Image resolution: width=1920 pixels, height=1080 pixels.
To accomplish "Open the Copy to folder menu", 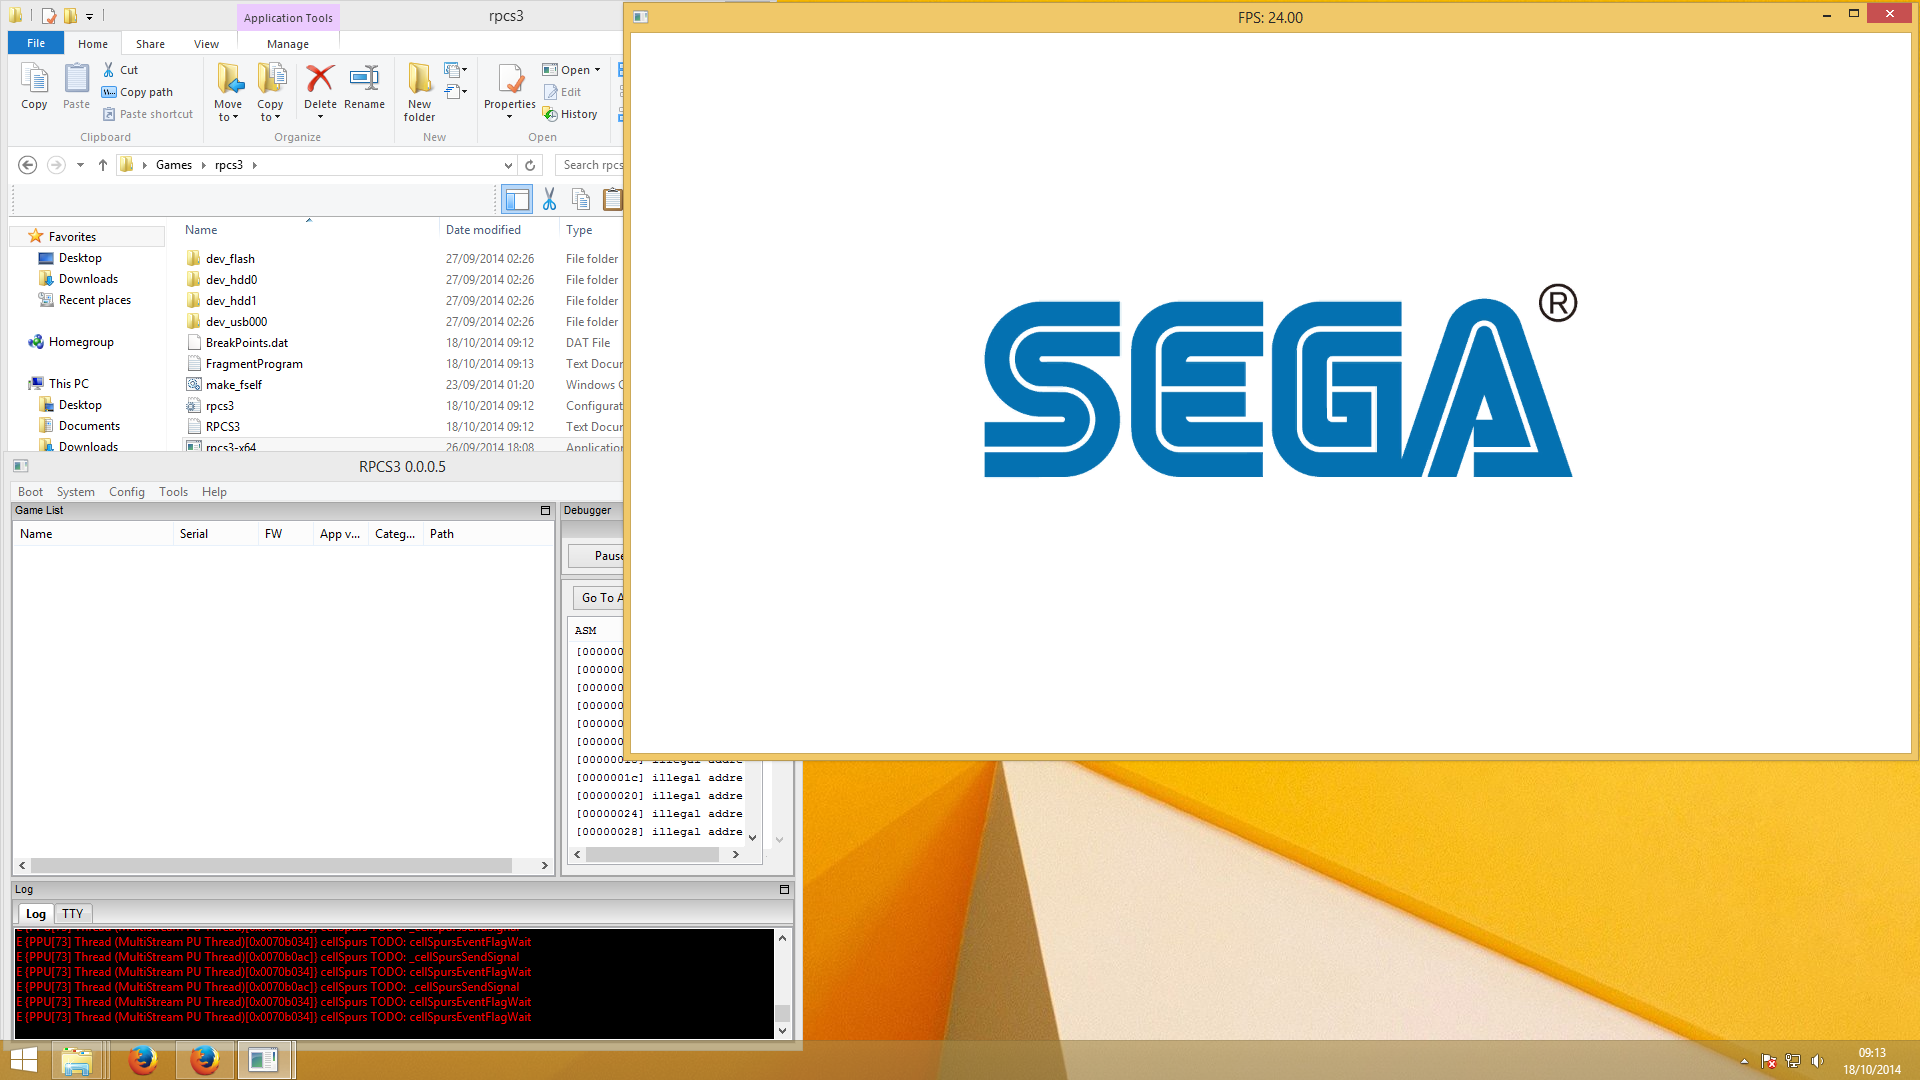I will [x=270, y=92].
